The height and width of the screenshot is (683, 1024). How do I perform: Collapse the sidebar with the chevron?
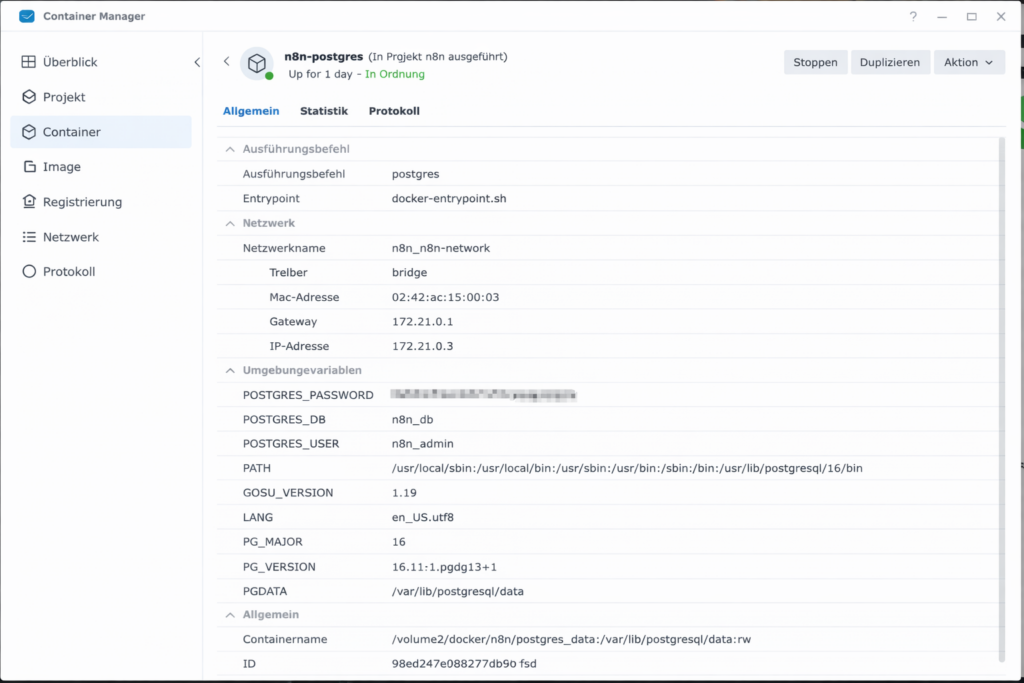[x=197, y=62]
